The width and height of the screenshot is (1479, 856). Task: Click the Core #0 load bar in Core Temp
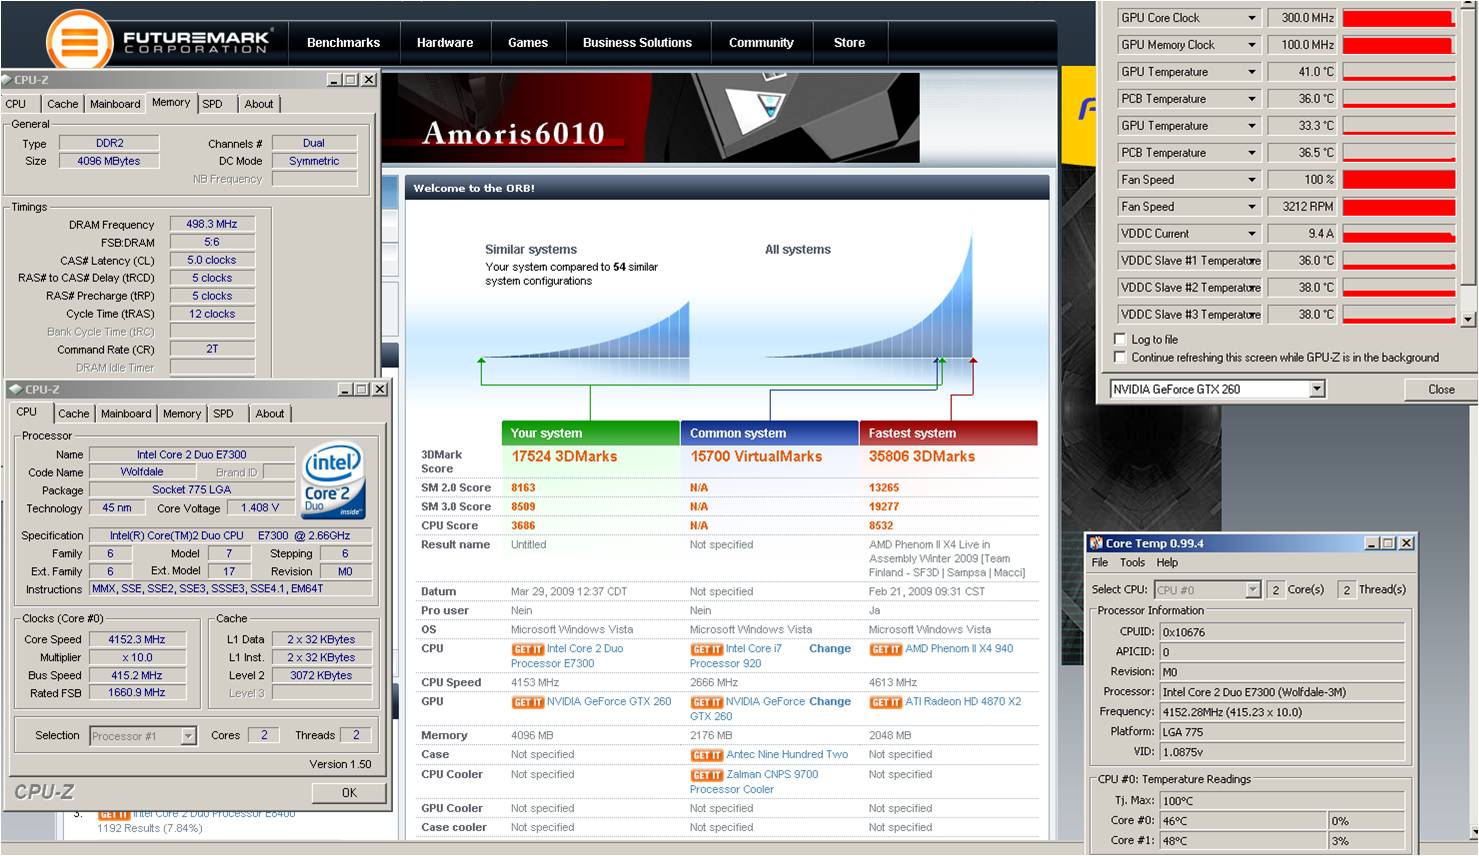(x=1366, y=821)
